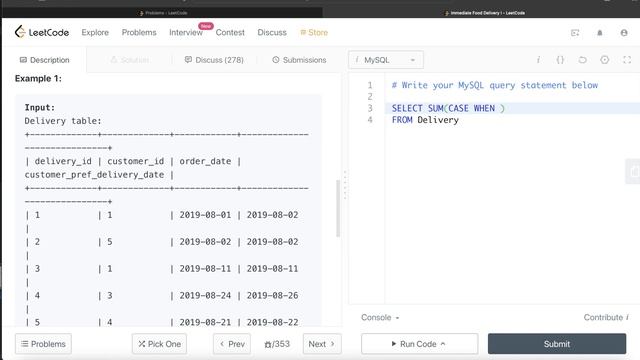Switch to the Problems - LeetCode browser tab
Image resolution: width=640 pixels, height=360 pixels.
(163, 13)
